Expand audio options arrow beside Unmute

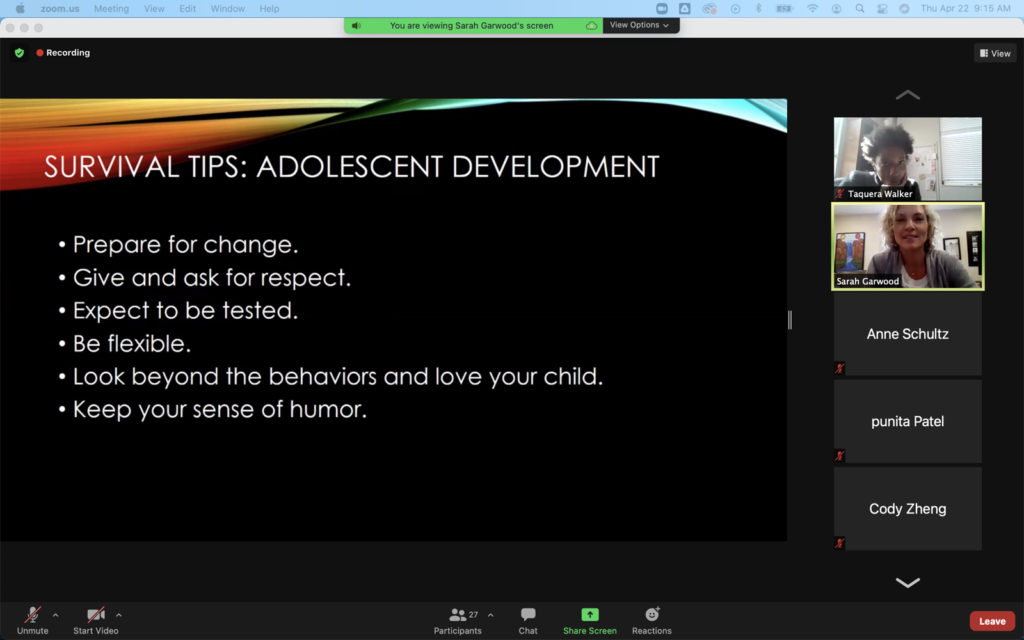coord(55,615)
